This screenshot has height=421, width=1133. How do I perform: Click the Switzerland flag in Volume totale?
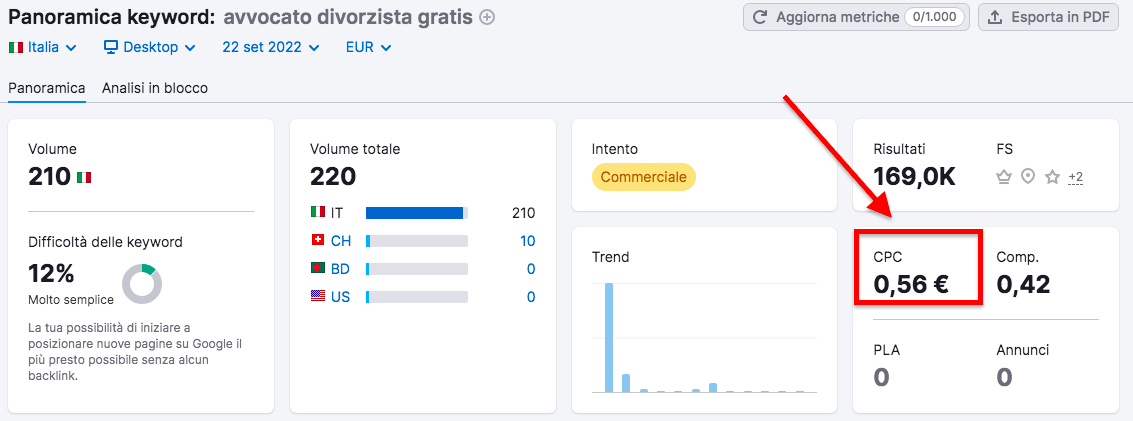(x=318, y=241)
